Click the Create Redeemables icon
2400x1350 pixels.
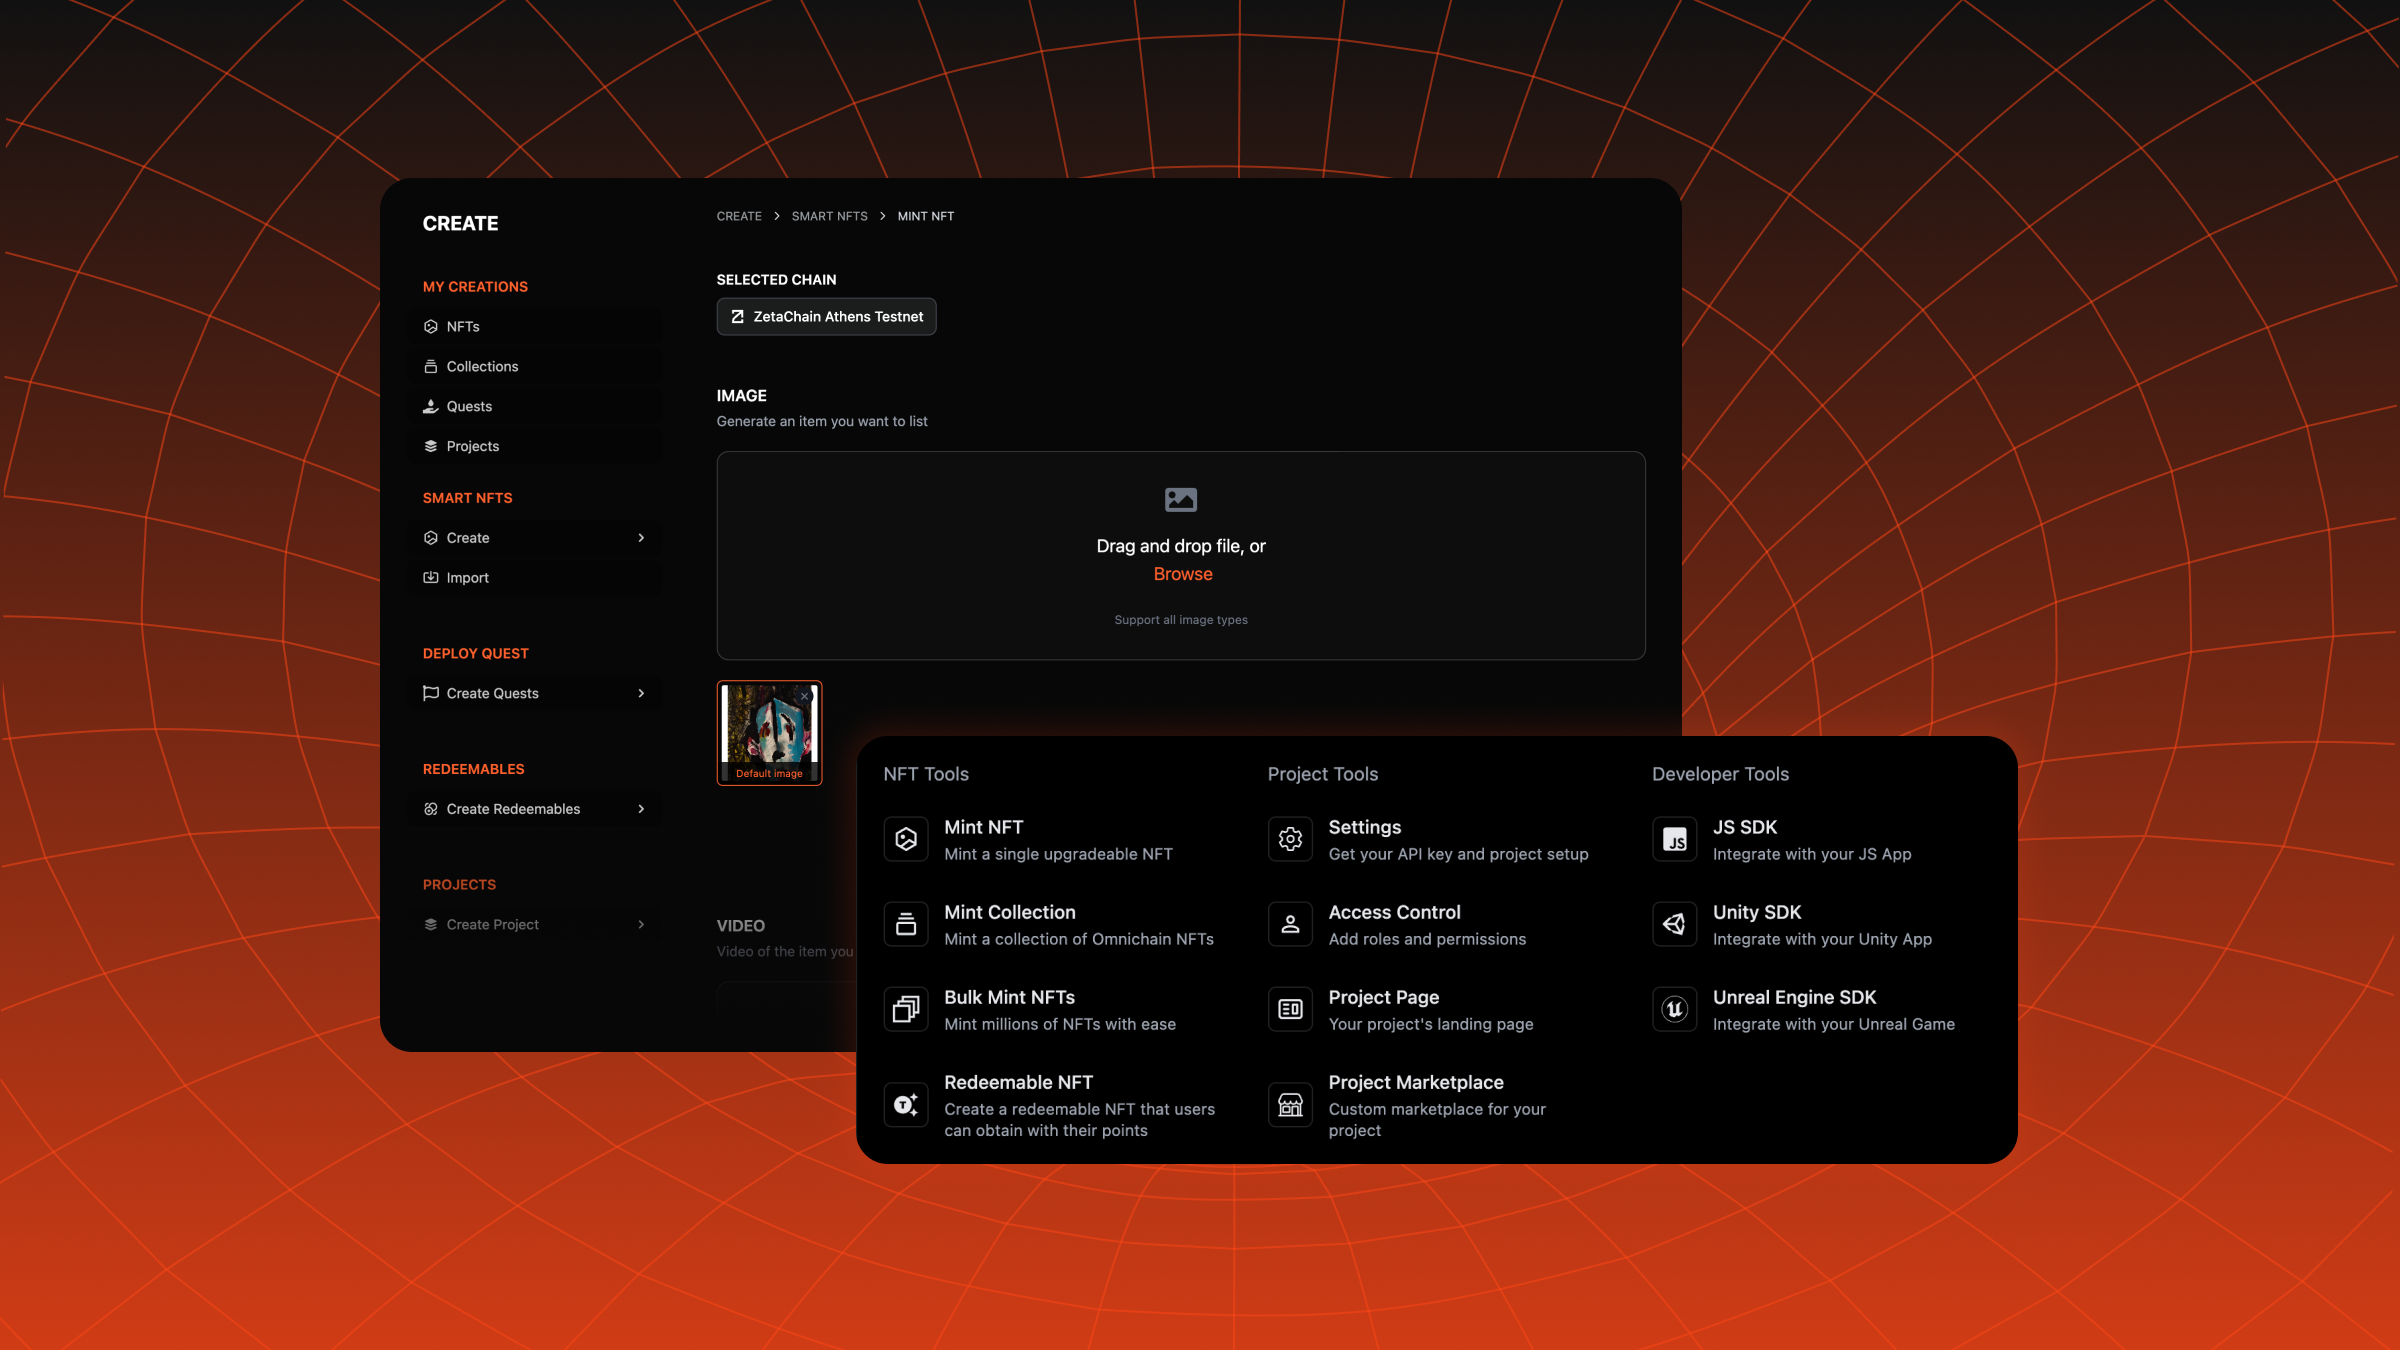point(431,809)
